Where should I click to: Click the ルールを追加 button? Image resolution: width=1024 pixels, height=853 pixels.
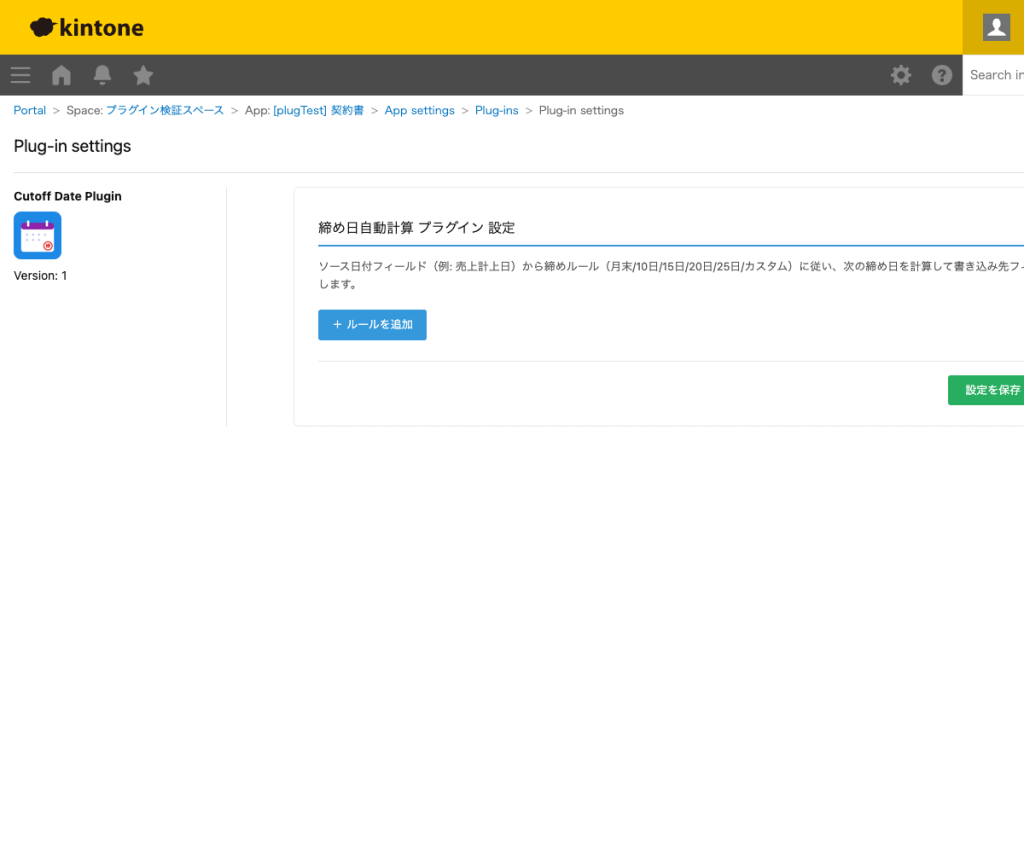(372, 325)
